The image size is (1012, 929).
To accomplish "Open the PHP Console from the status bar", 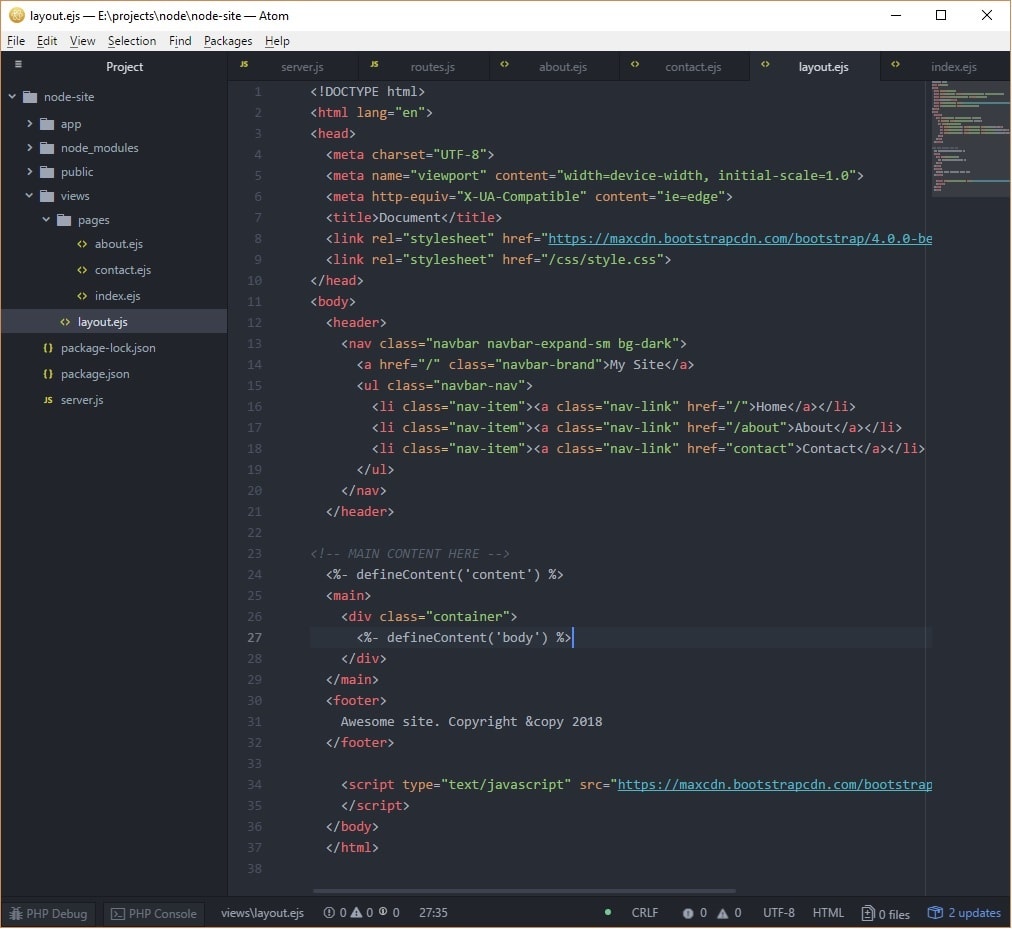I will (x=153, y=913).
